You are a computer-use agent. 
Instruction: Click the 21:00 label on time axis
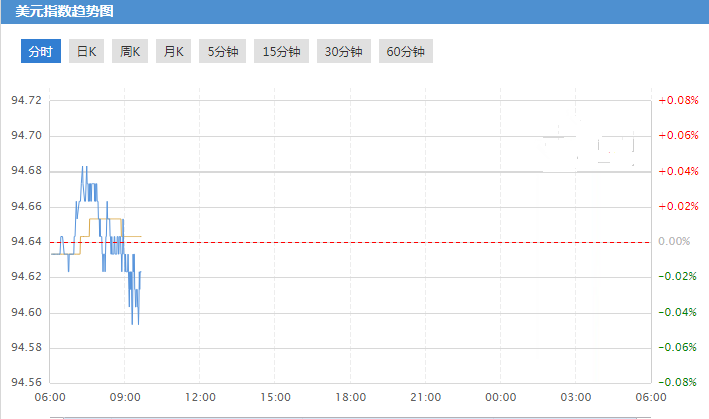click(x=425, y=397)
